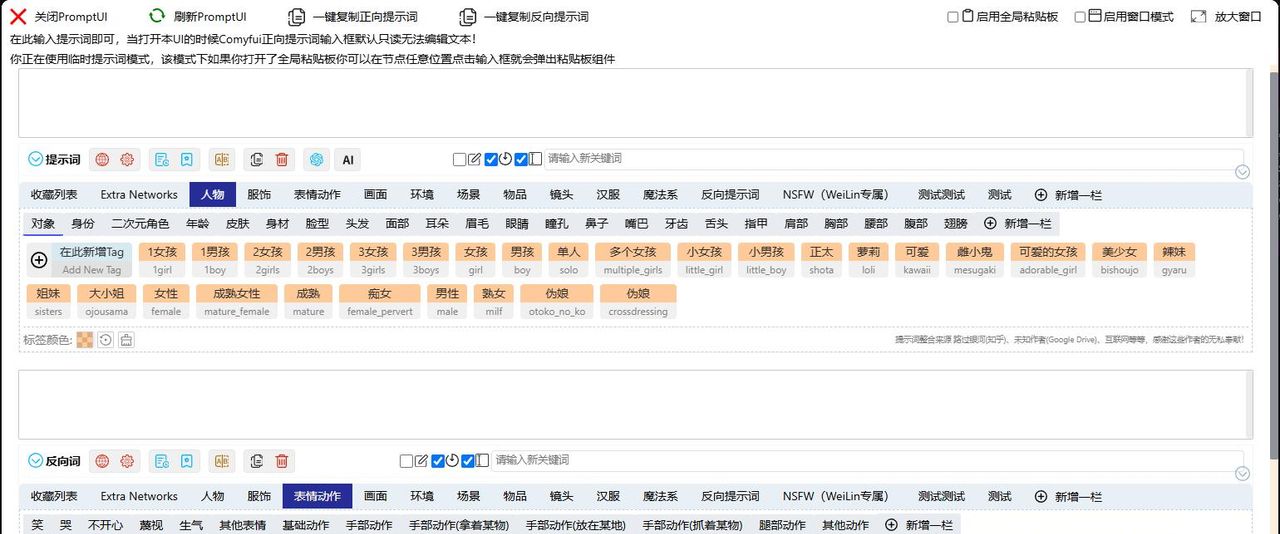Select 笑 sub-tab in 反向词 section
The image size is (1280, 534).
37,525
